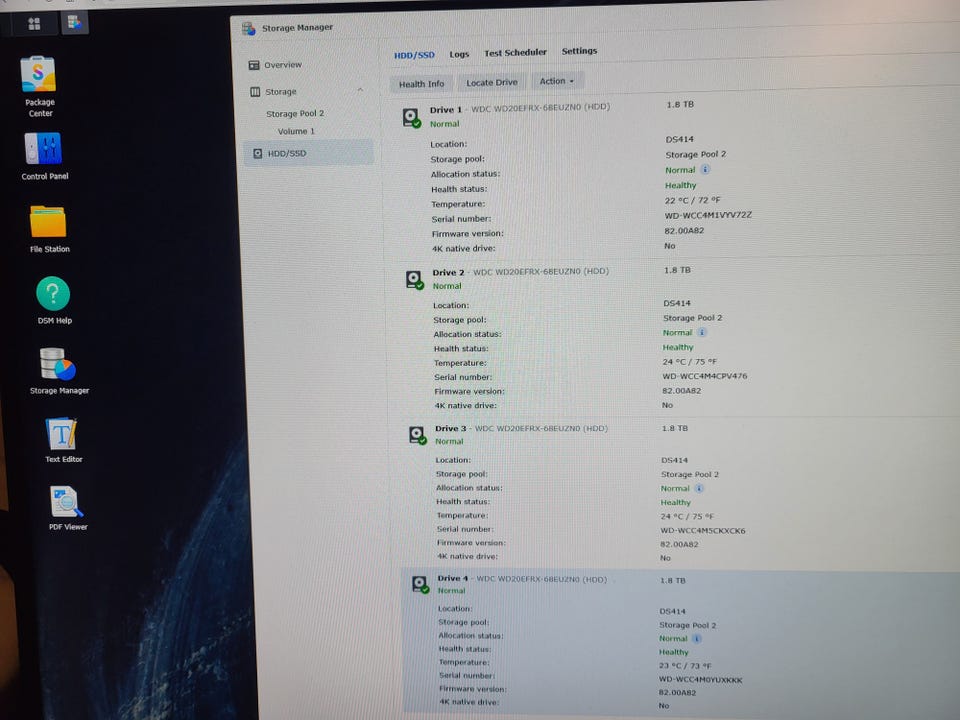Click Drive 1 disk status icon
960x720 pixels.
tap(411, 118)
